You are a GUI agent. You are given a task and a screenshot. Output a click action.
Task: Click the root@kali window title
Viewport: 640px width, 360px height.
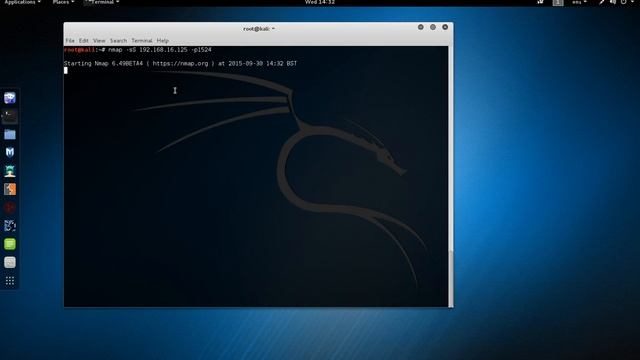click(259, 29)
